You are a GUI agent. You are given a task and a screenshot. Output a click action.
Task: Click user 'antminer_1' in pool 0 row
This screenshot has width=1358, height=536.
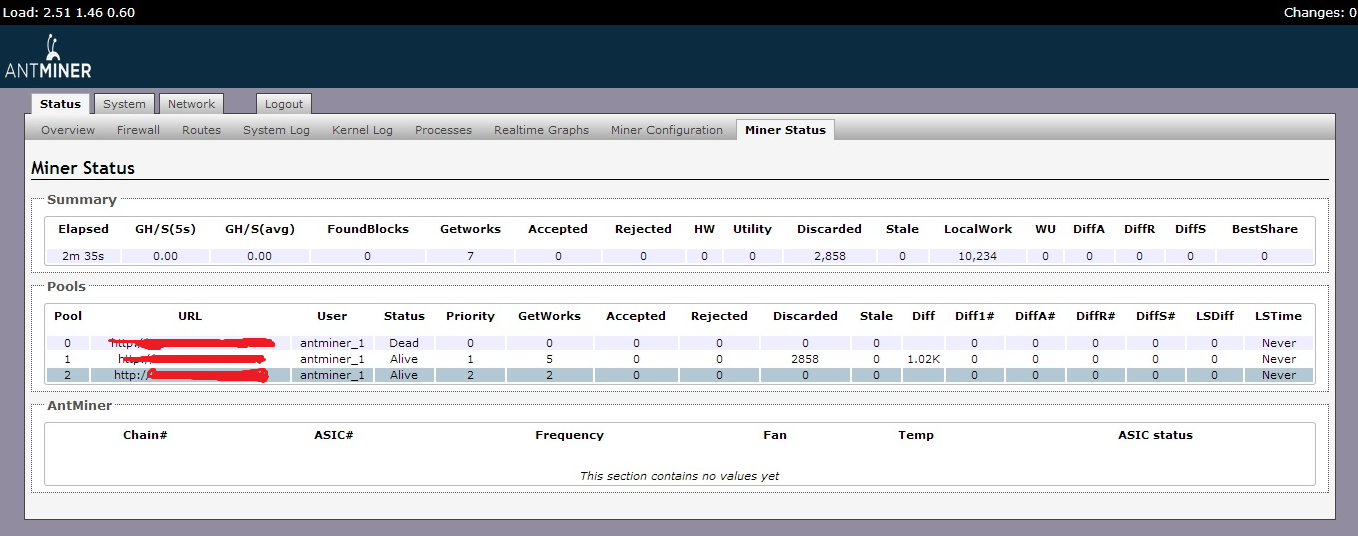332,343
